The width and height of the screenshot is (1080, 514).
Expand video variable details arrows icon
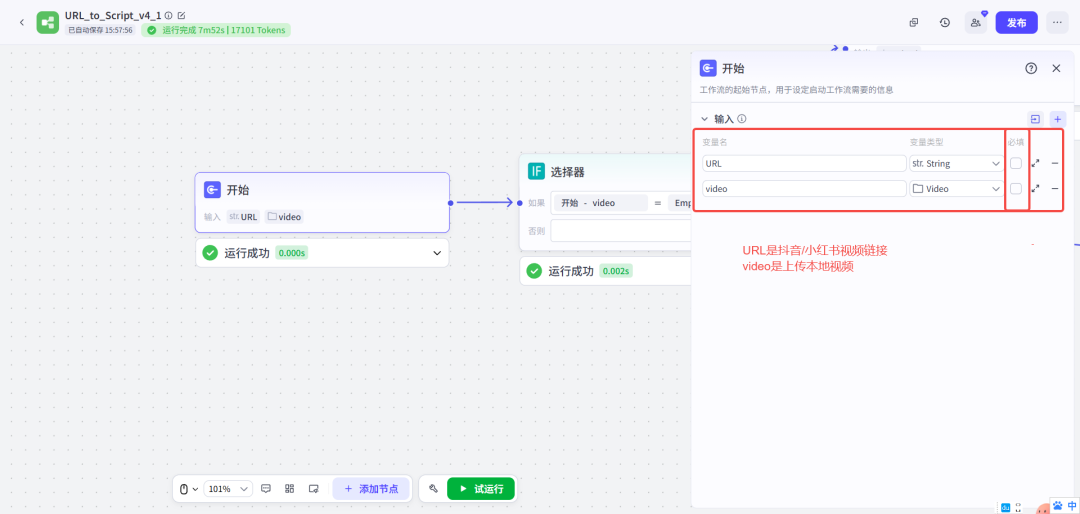point(1035,188)
